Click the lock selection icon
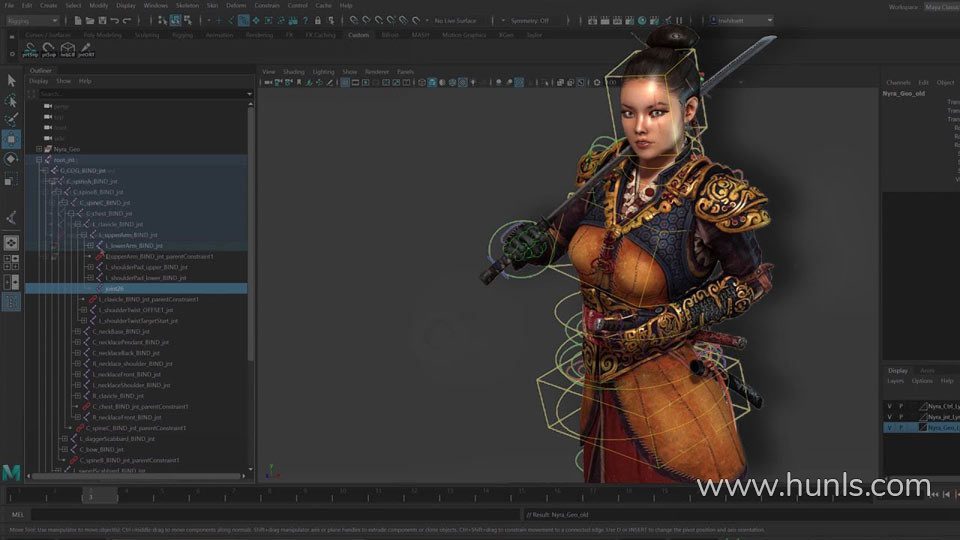This screenshot has width=960, height=540. coord(317,21)
